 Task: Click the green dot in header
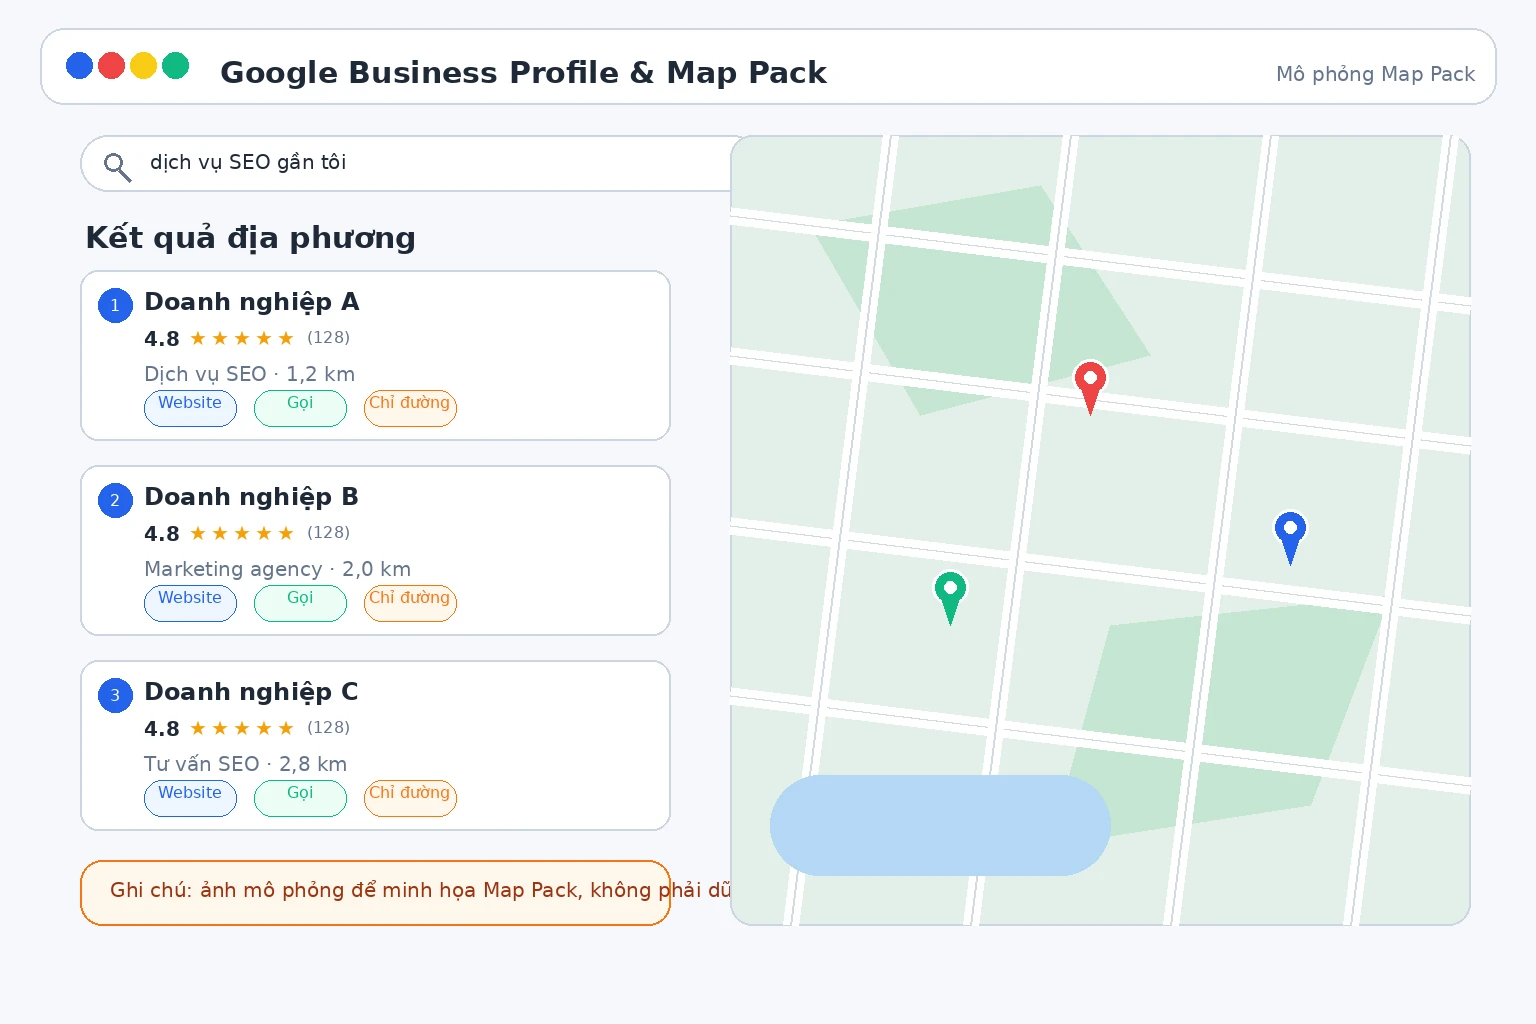tap(176, 65)
